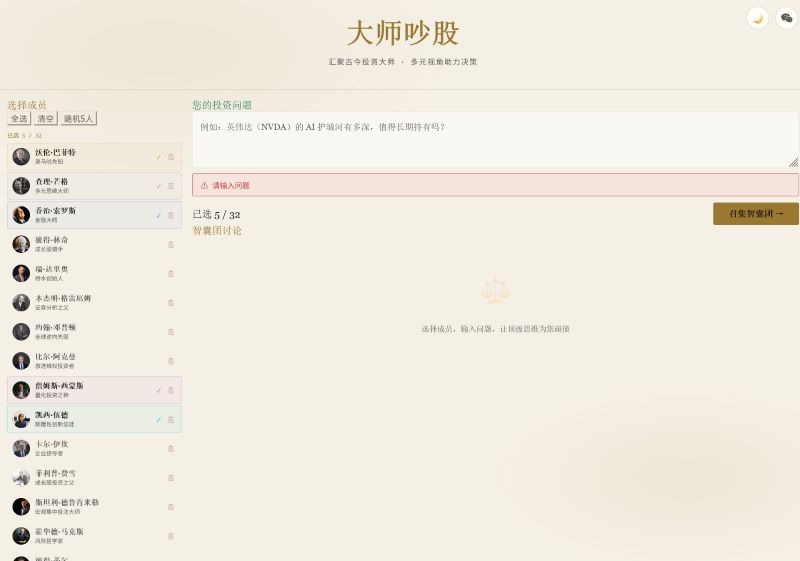Open the document icon on the 卡尔·伊坎 row
Image resolution: width=800 pixels, height=561 pixels.
(171, 449)
